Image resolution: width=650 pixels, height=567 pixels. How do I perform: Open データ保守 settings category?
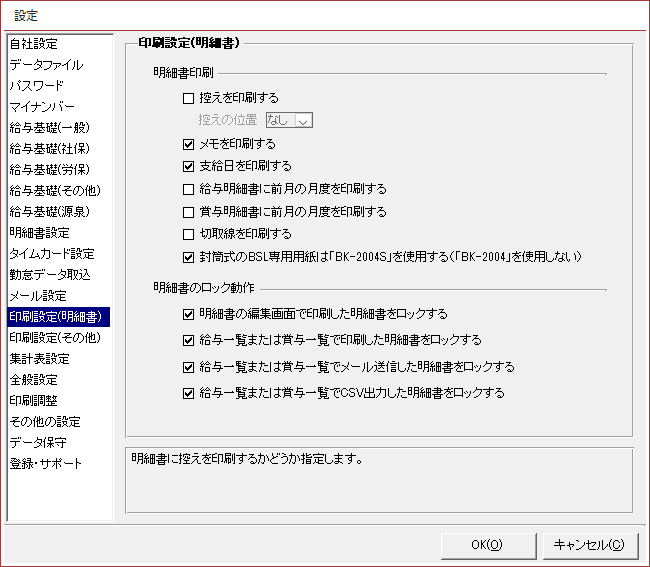40,443
